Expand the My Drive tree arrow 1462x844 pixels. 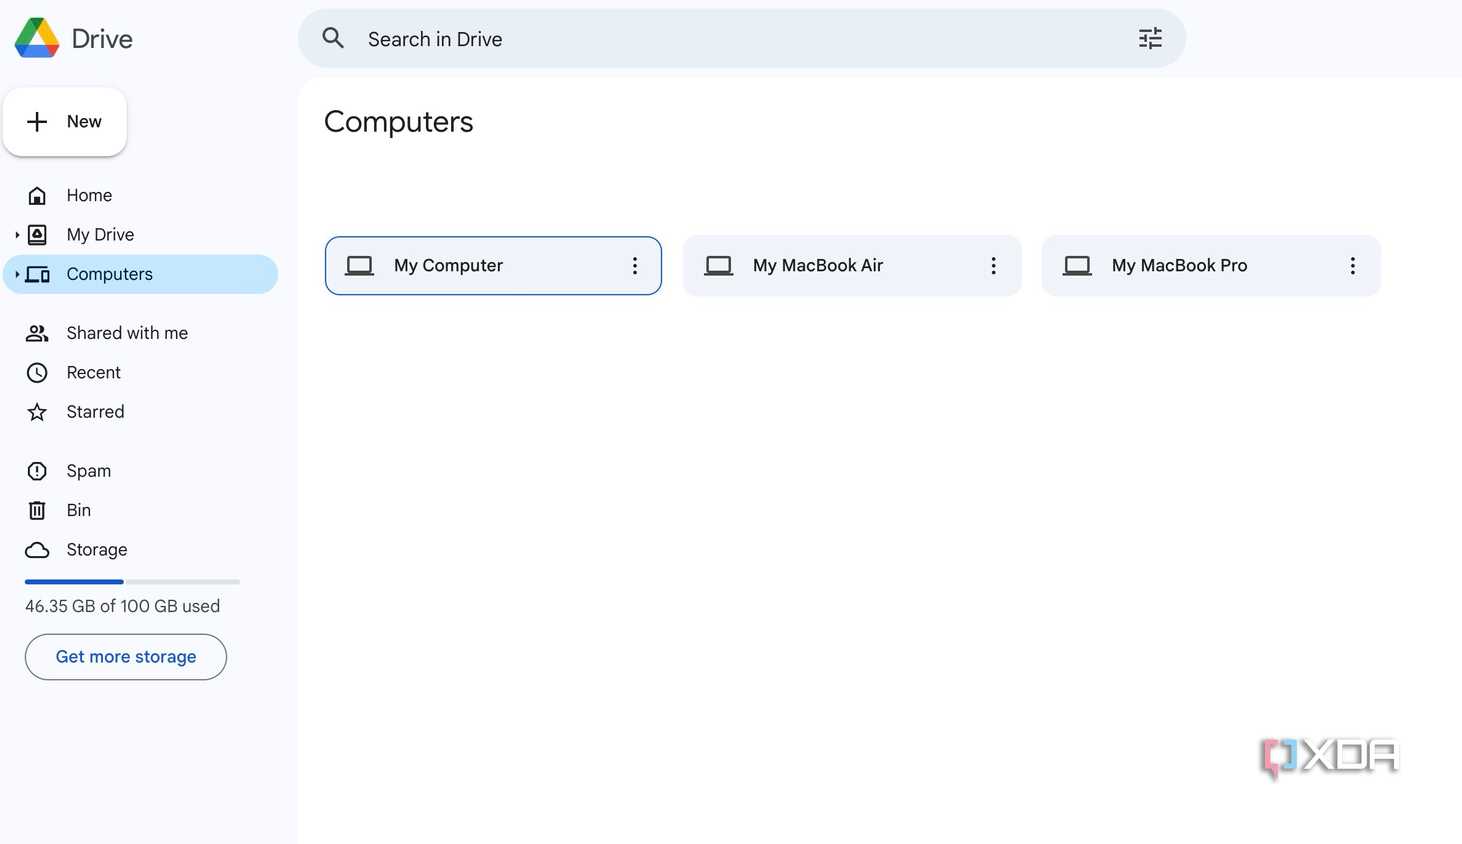17,235
